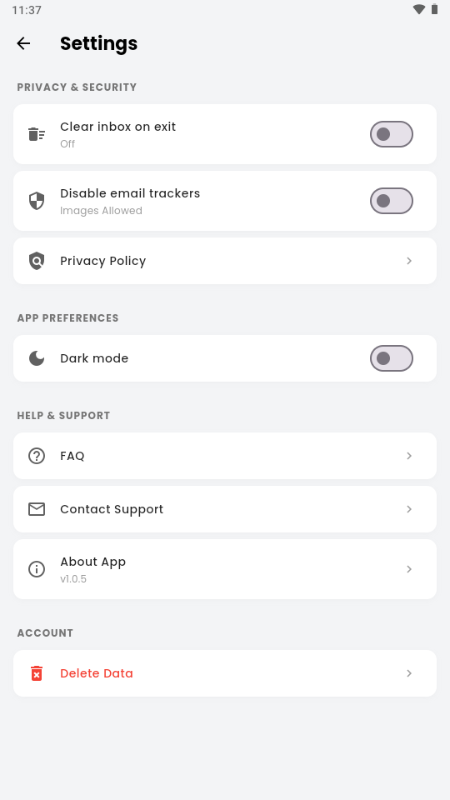Click the Wi-Fi status bar icon
The image size is (450, 800).
click(419, 9)
